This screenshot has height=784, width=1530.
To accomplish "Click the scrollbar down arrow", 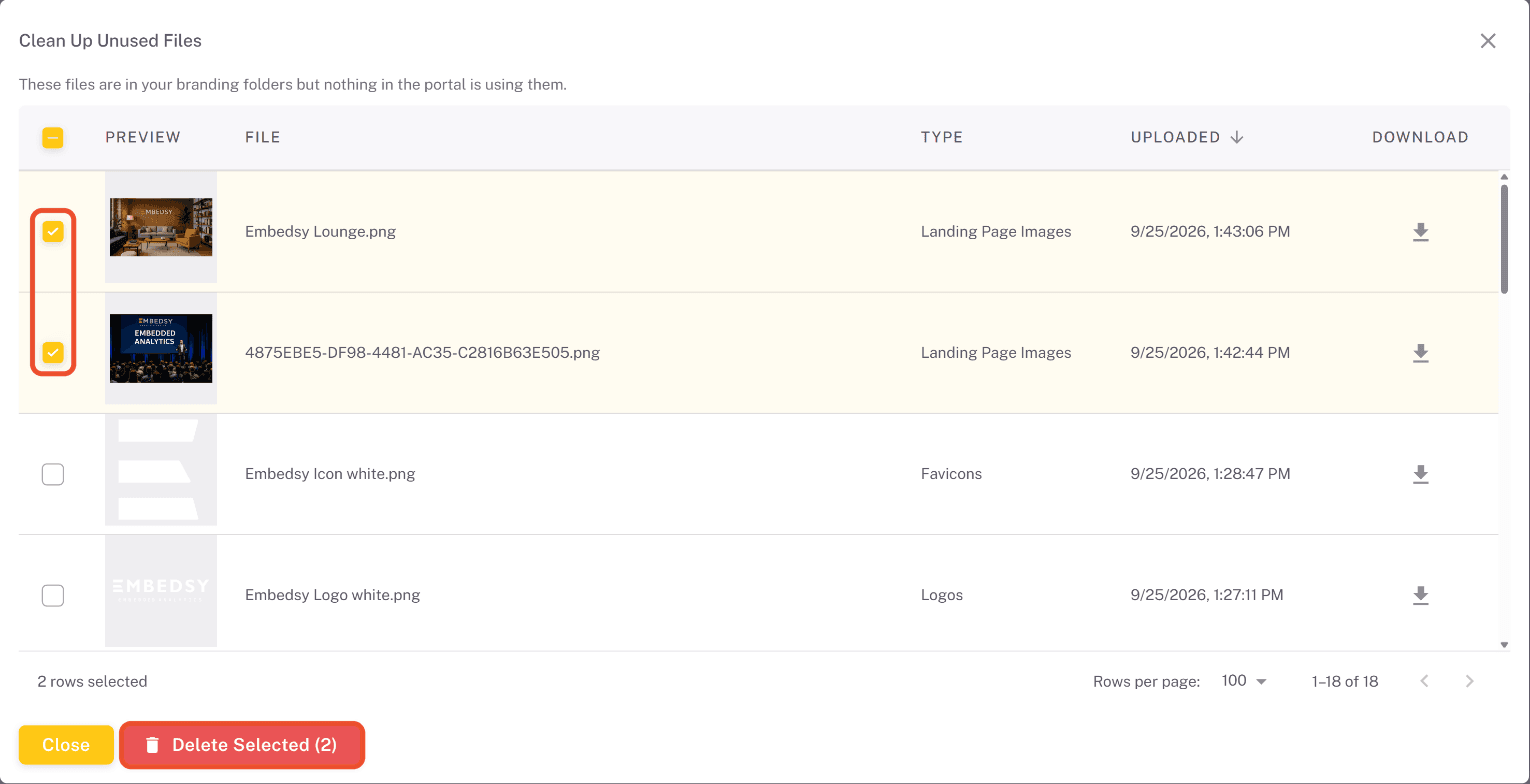I will (x=1504, y=645).
